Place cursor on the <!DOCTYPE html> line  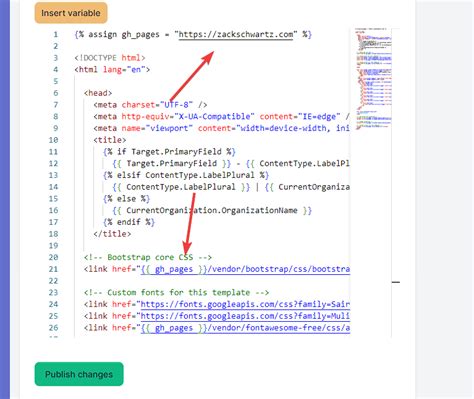pos(110,58)
